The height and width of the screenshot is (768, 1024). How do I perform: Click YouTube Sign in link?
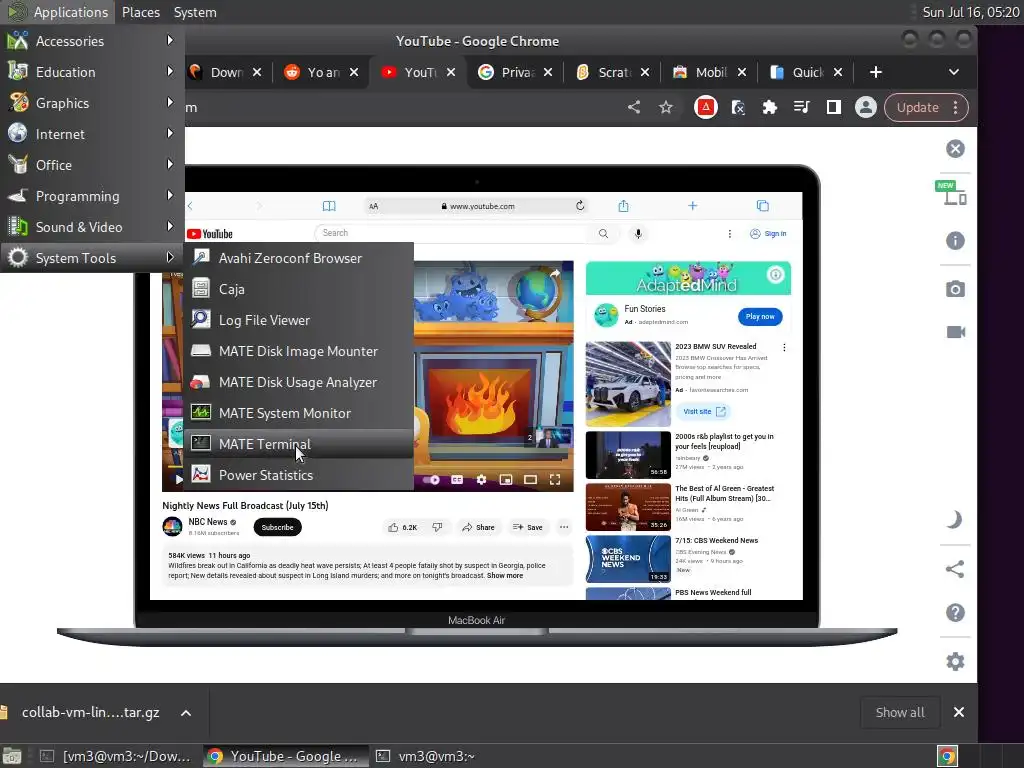pyautogui.click(x=768, y=233)
